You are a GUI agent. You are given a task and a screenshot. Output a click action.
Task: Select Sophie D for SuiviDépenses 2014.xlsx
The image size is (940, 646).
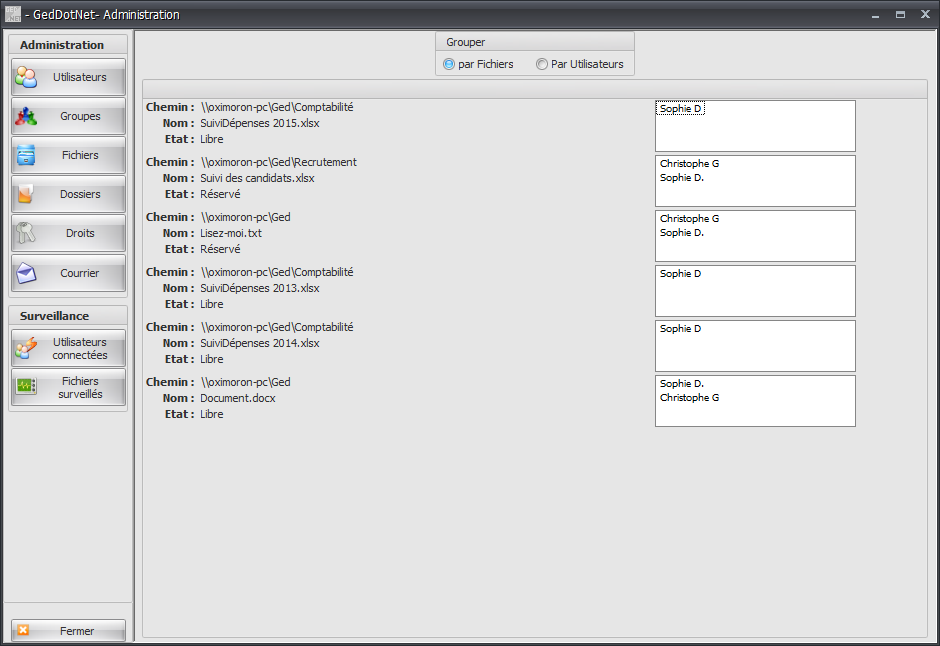click(x=680, y=328)
